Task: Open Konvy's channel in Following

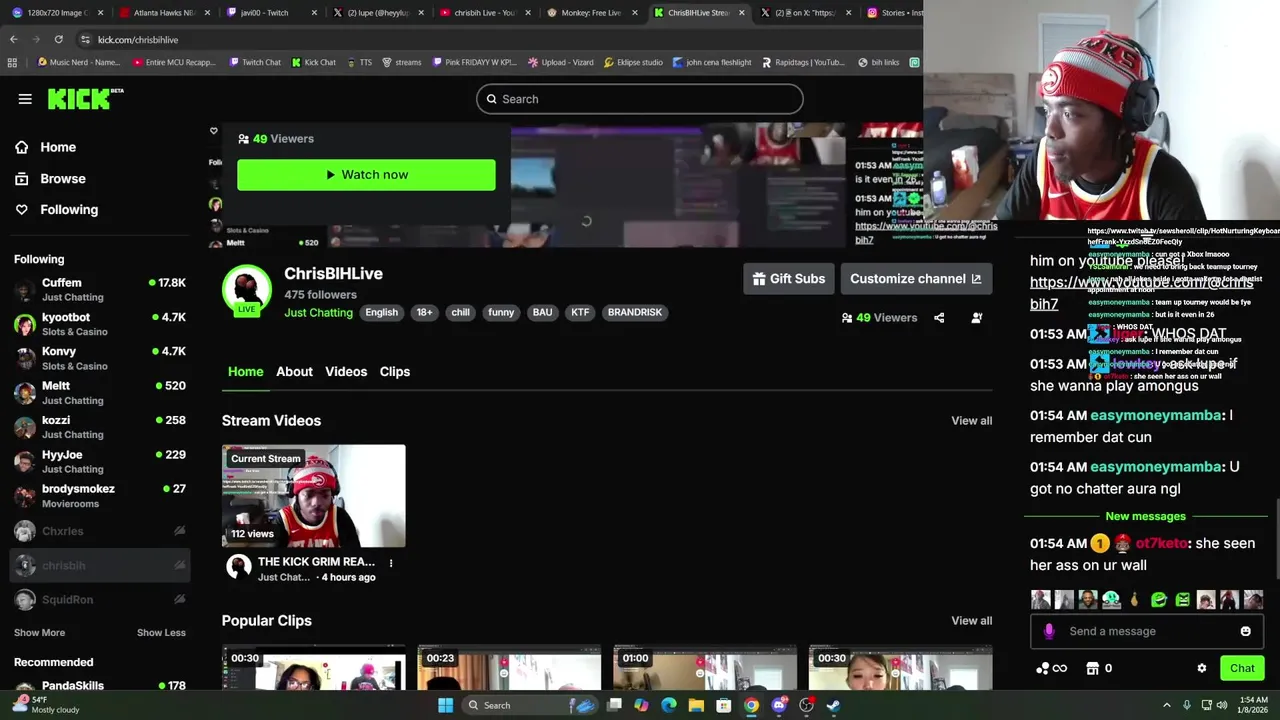Action: point(100,358)
